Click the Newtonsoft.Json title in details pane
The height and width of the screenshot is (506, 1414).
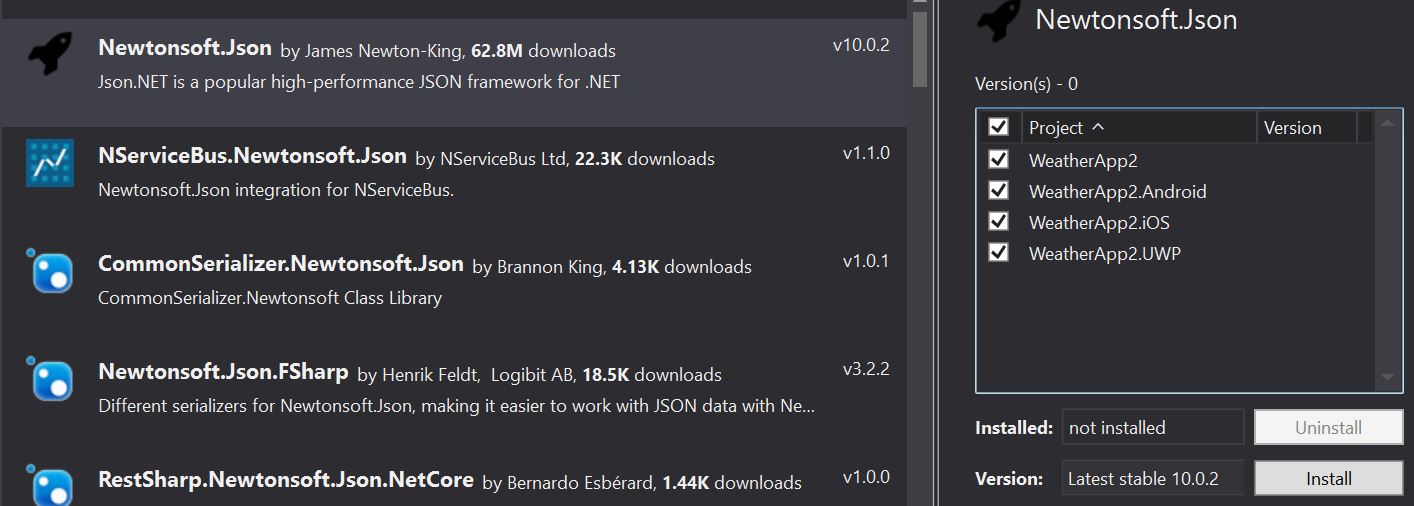pos(1136,19)
